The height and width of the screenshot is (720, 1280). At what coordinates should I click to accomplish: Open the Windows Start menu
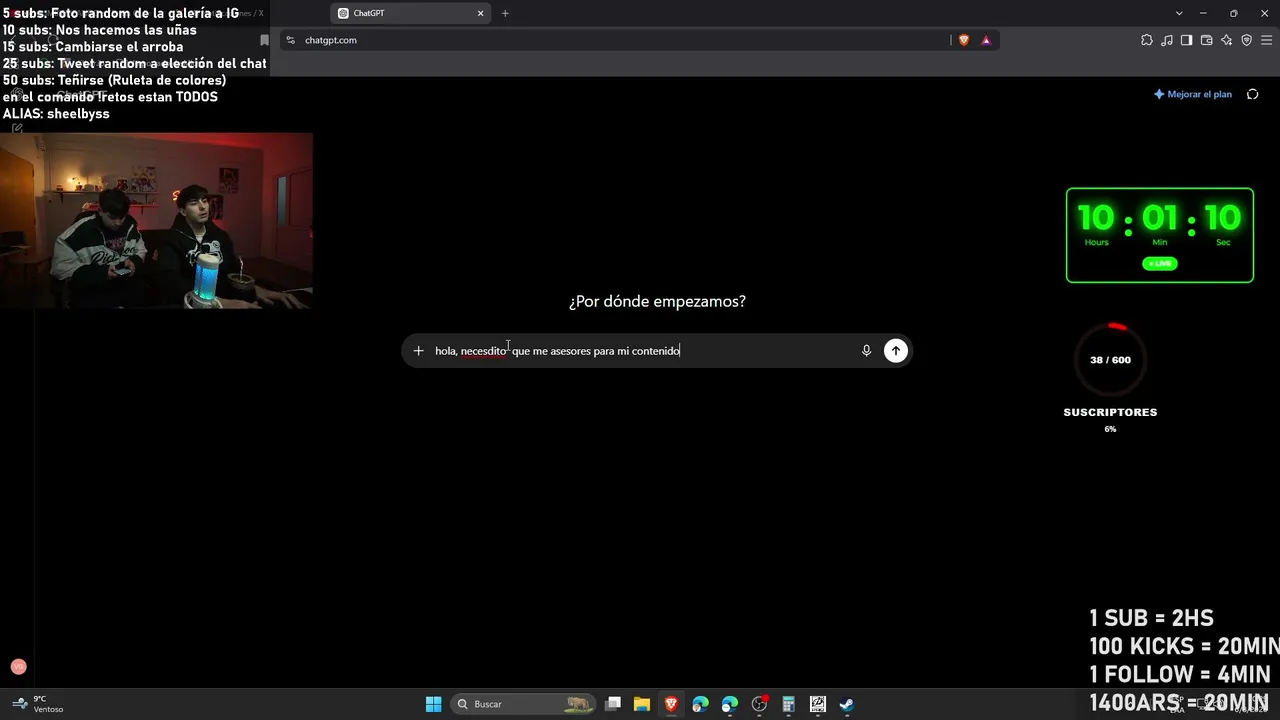coord(433,704)
